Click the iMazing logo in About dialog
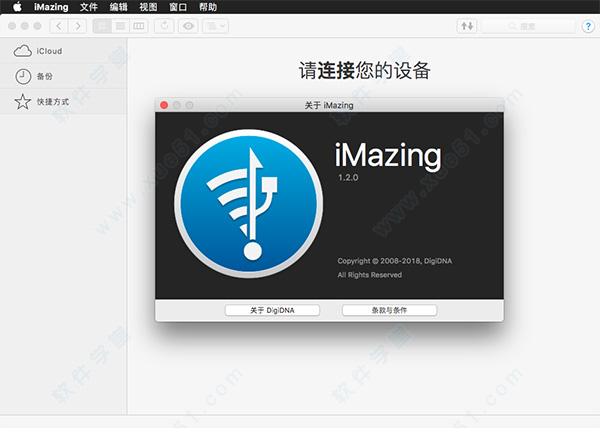This screenshot has height=428, width=600. [248, 203]
